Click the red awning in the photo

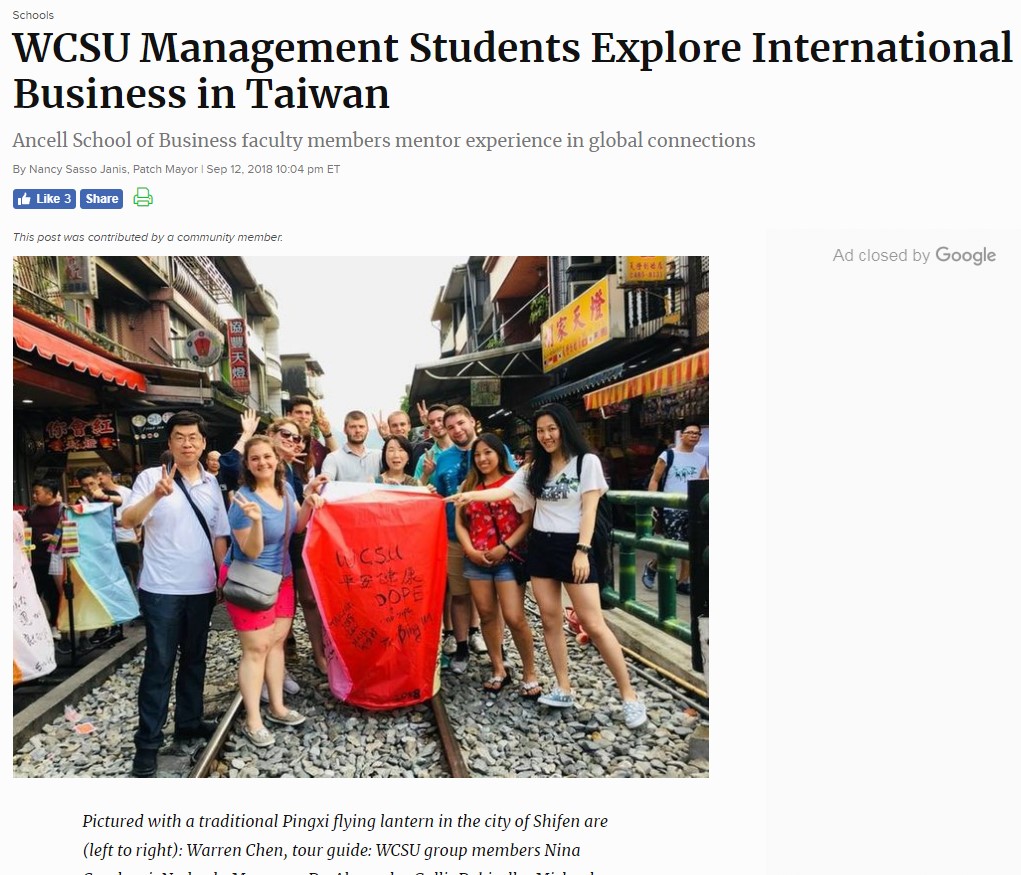(x=78, y=355)
